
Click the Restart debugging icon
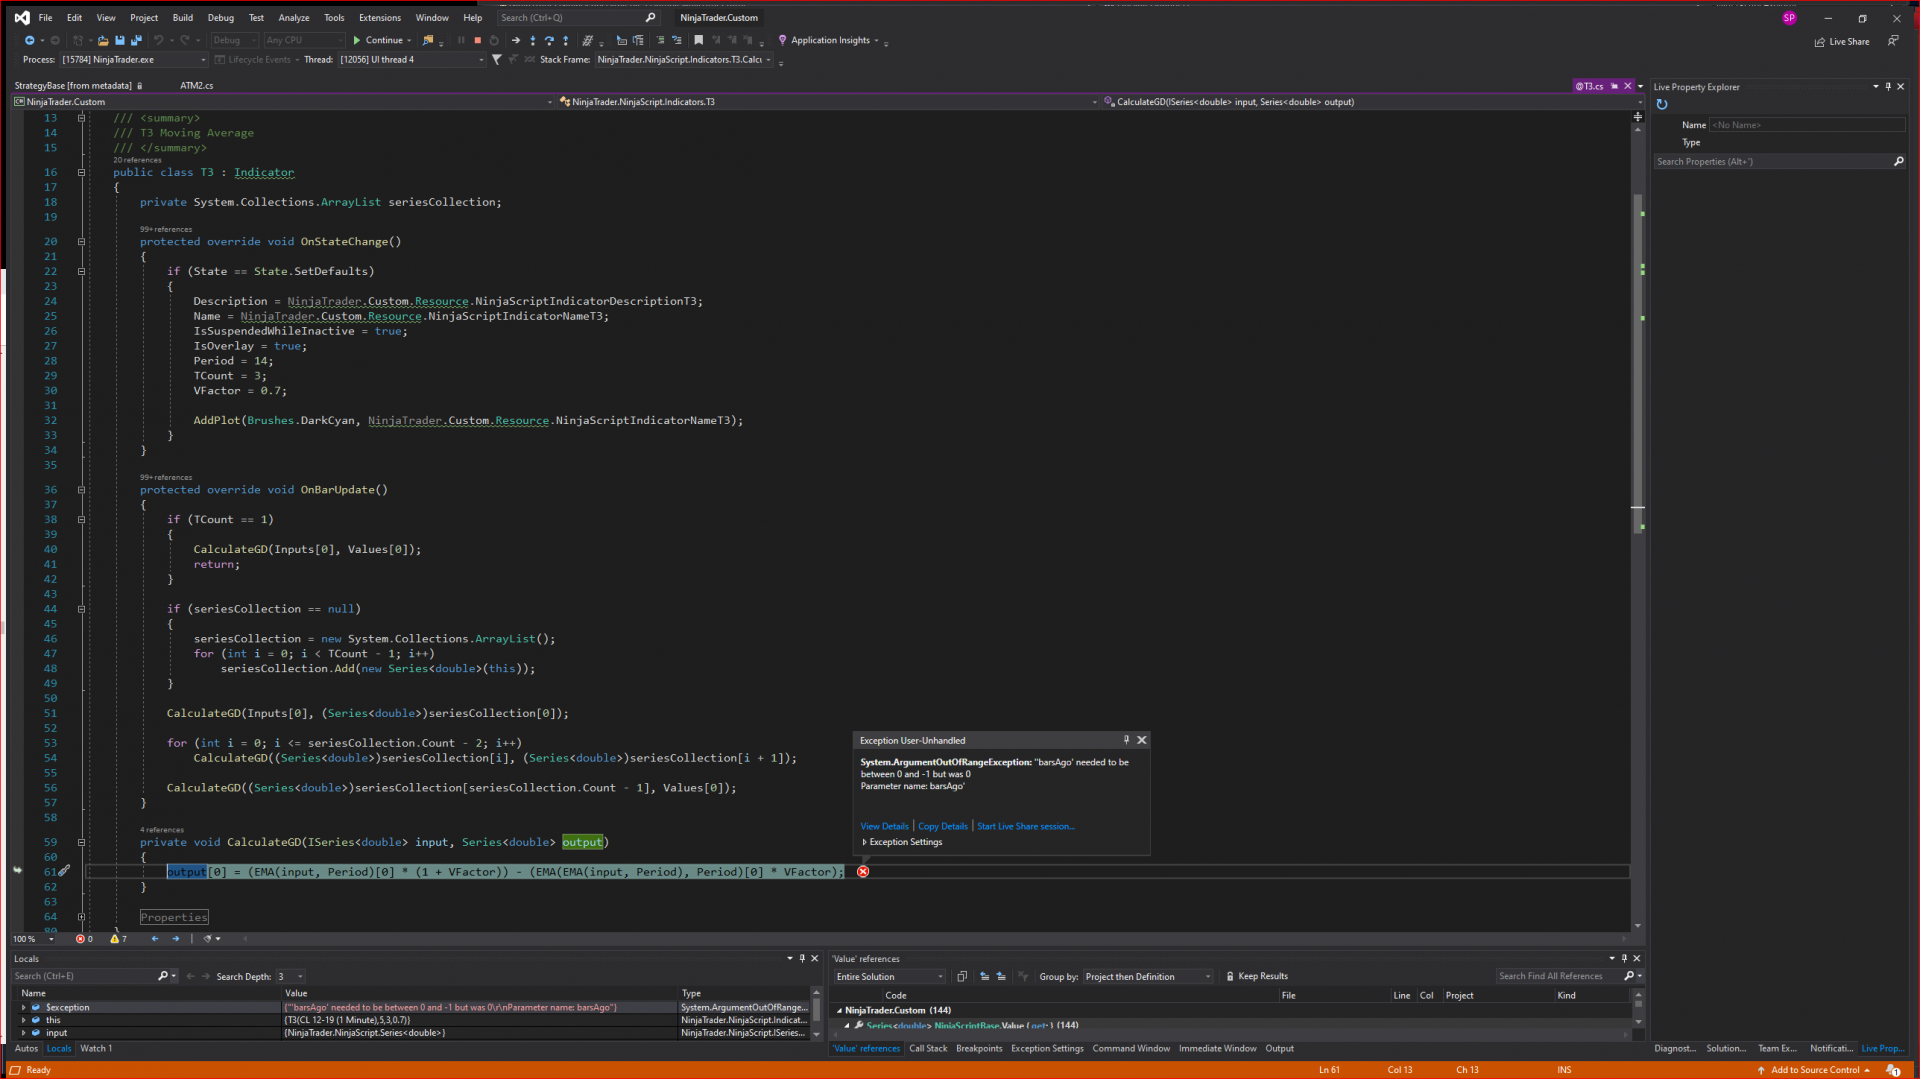[494, 40]
